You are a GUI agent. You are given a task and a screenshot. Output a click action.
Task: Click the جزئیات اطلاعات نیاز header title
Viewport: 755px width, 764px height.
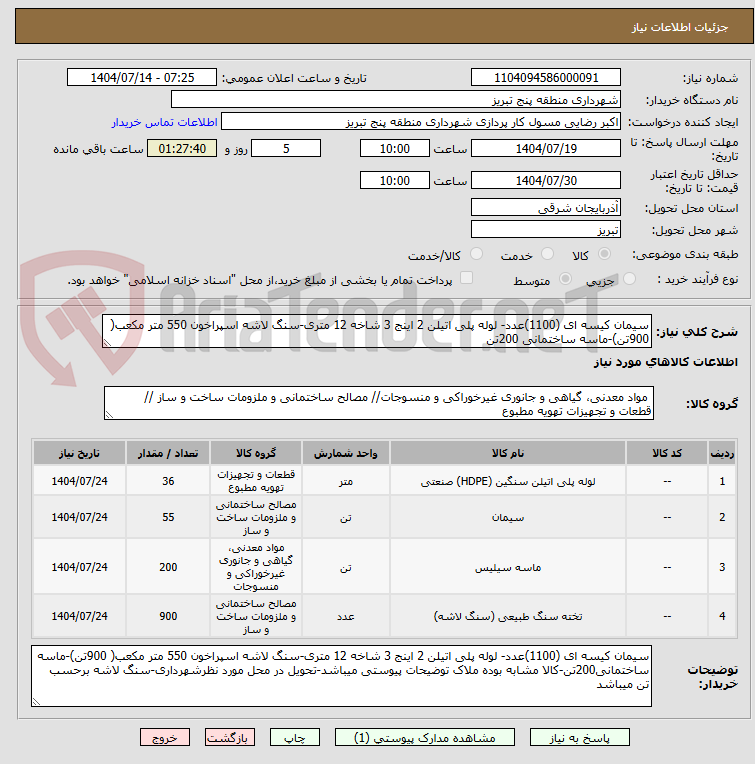coord(680,27)
